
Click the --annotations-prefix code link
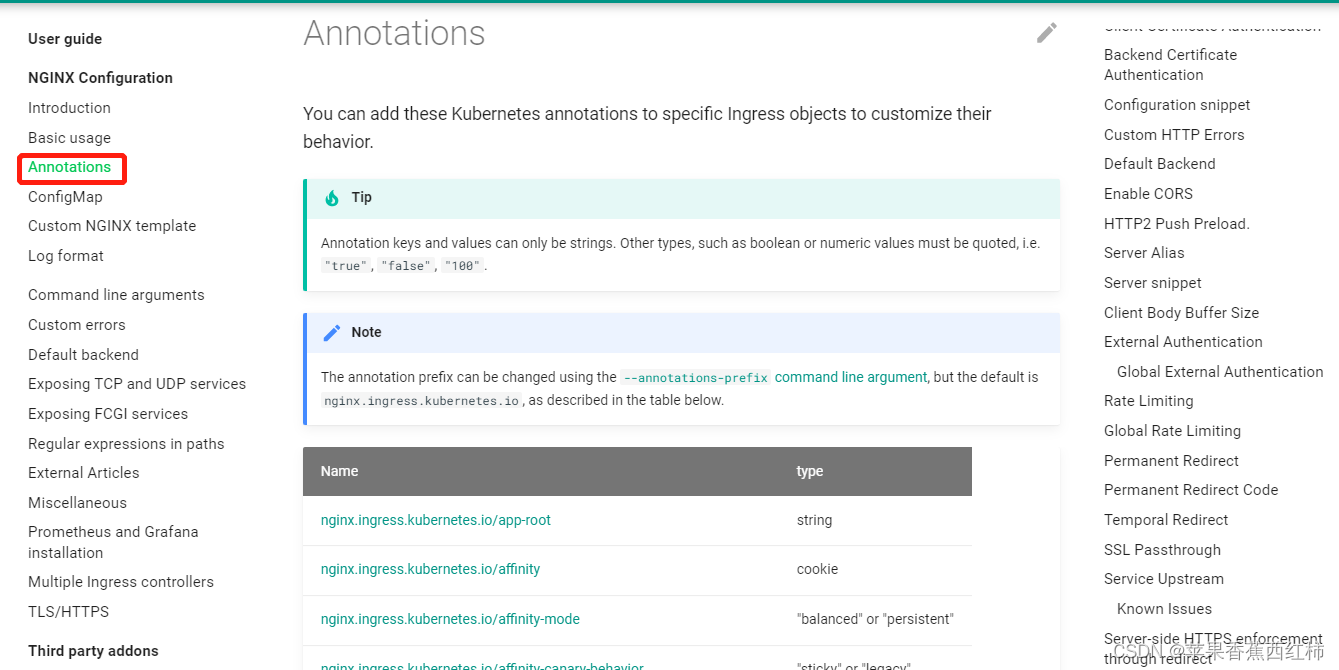tap(695, 378)
